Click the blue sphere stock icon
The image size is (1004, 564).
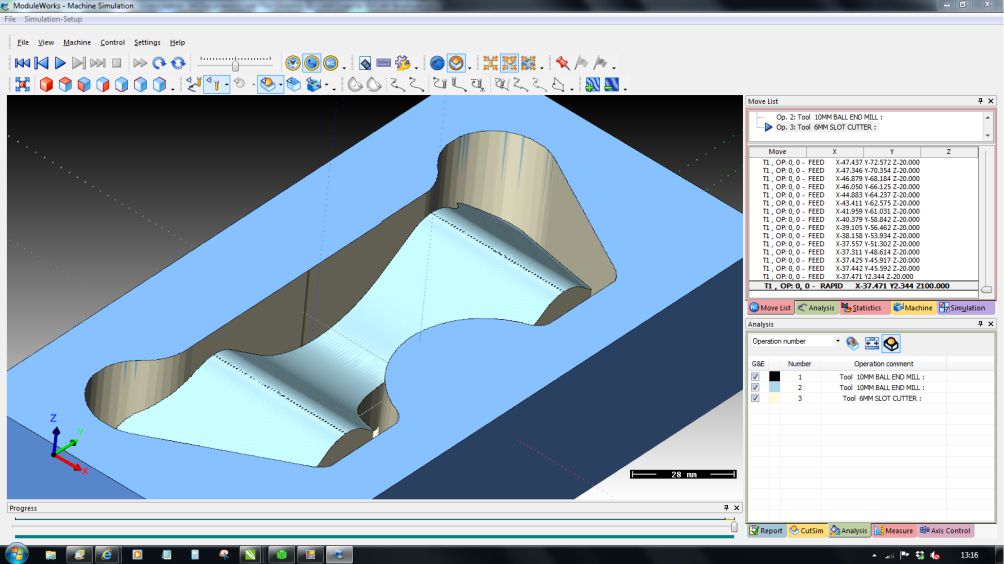(x=437, y=63)
